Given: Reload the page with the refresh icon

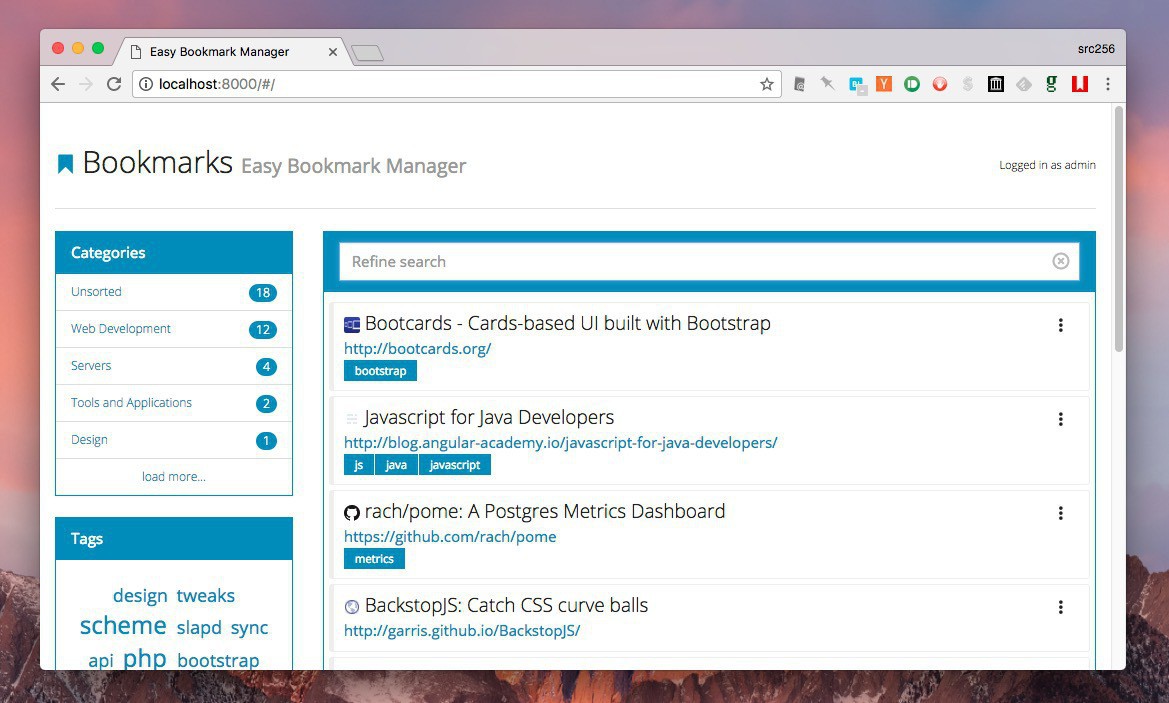Looking at the screenshot, I should coord(114,84).
